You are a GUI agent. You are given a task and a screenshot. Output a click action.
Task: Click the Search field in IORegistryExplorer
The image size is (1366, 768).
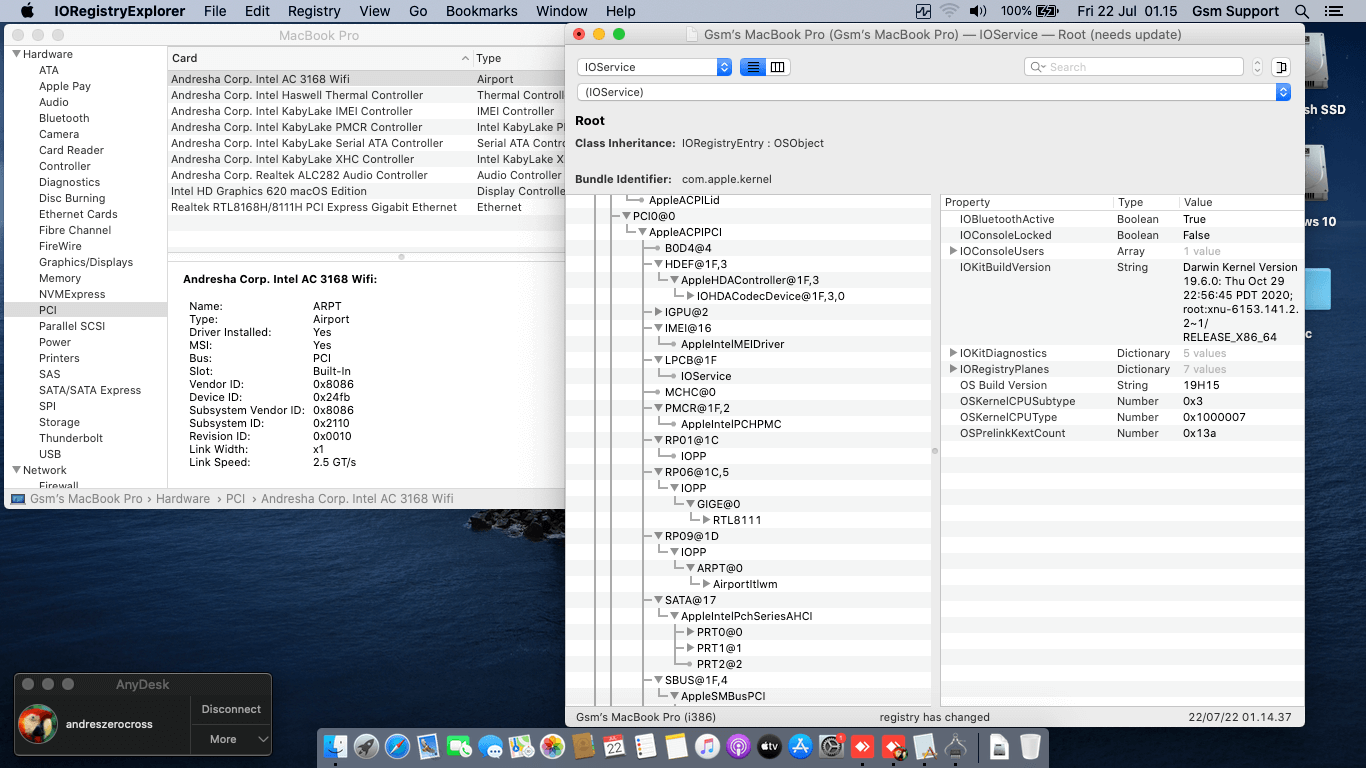[x=1135, y=67]
